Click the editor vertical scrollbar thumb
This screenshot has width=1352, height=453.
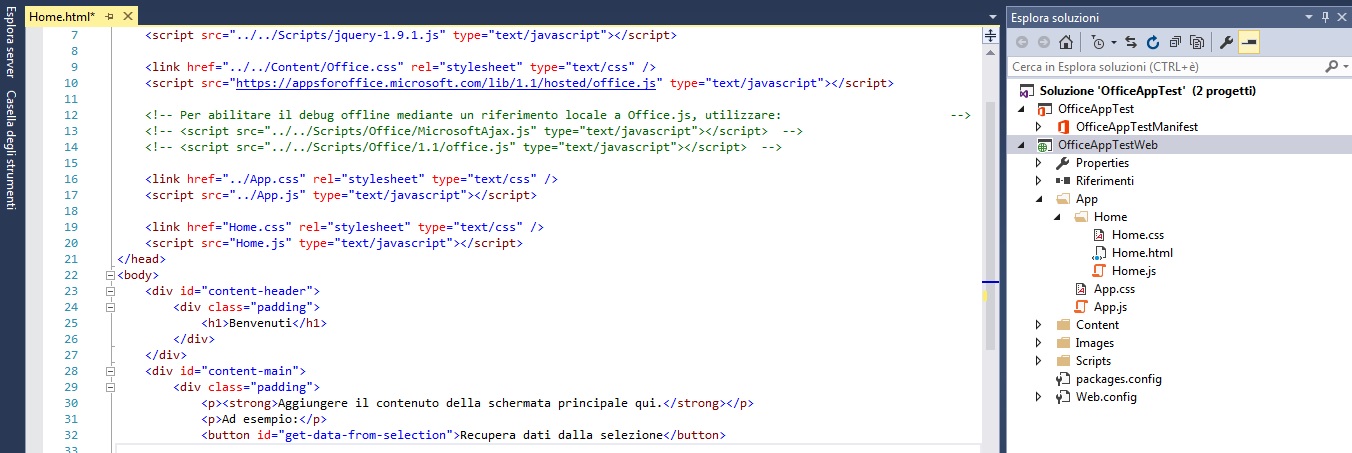990,225
